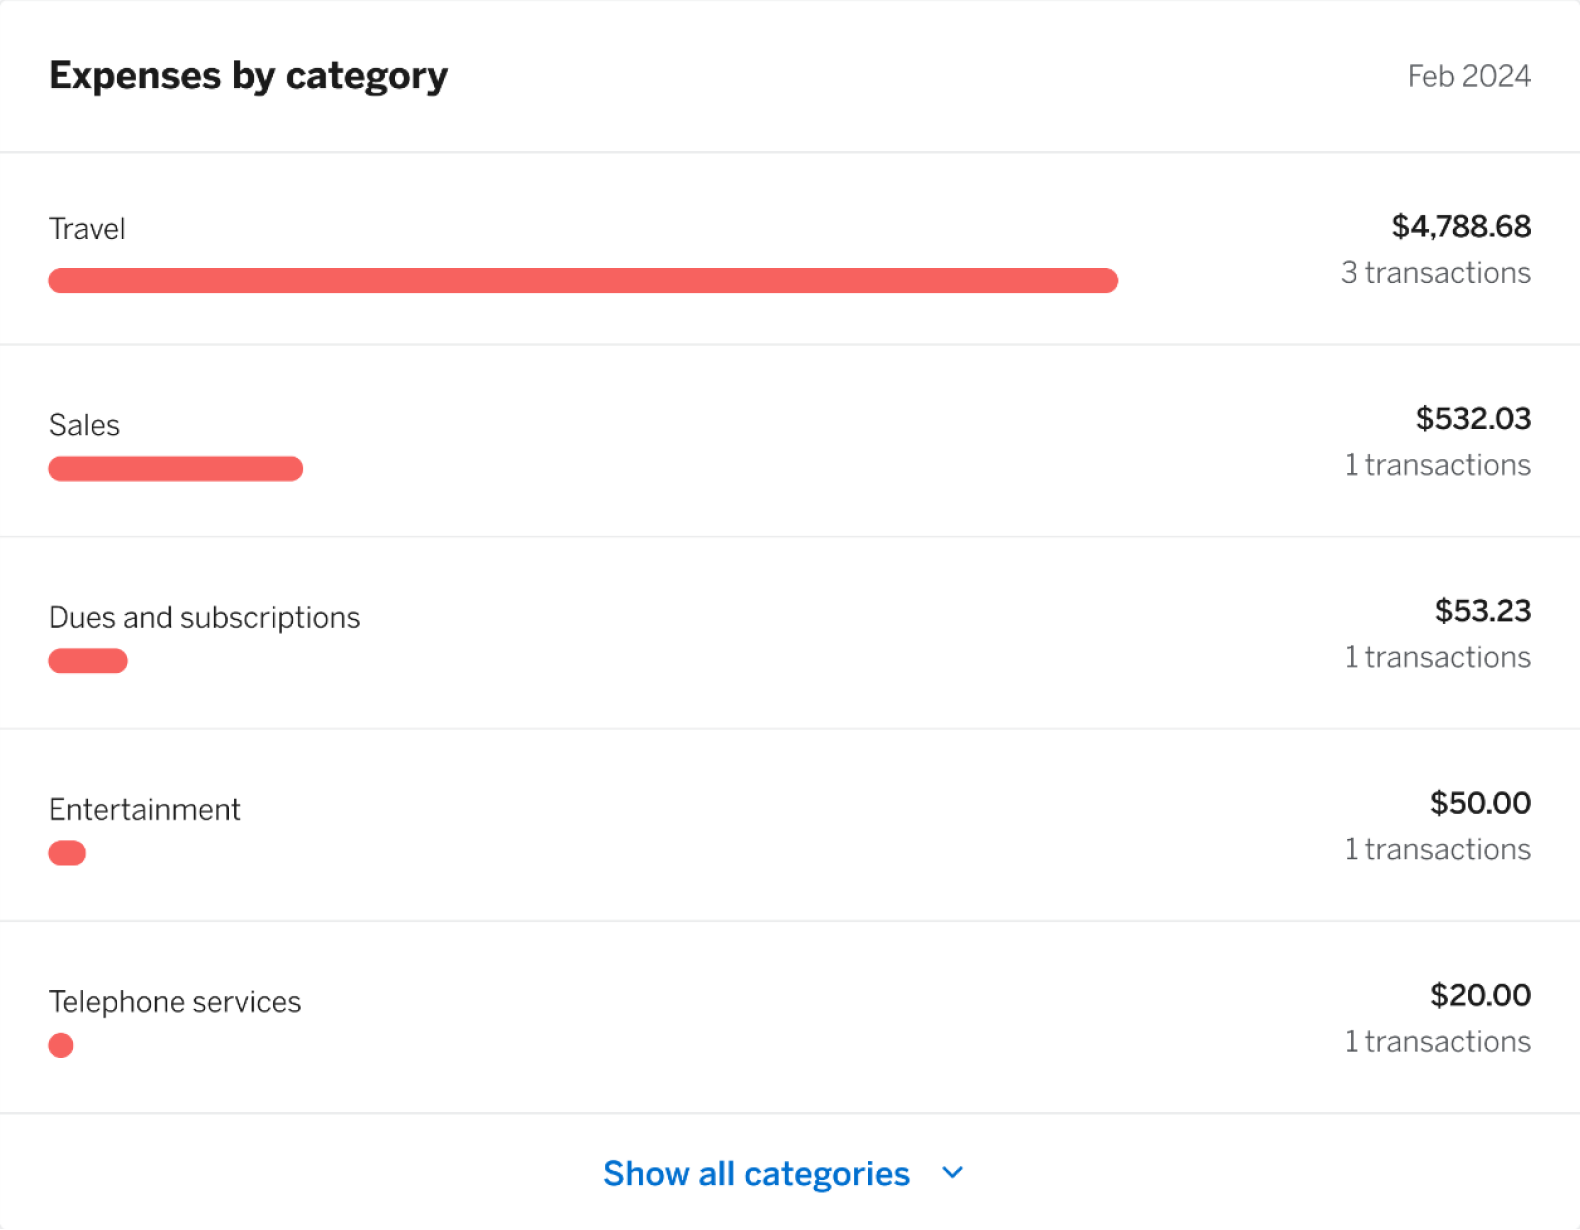1580x1230 pixels.
Task: Open the Dues and subscriptions category
Action: [204, 617]
